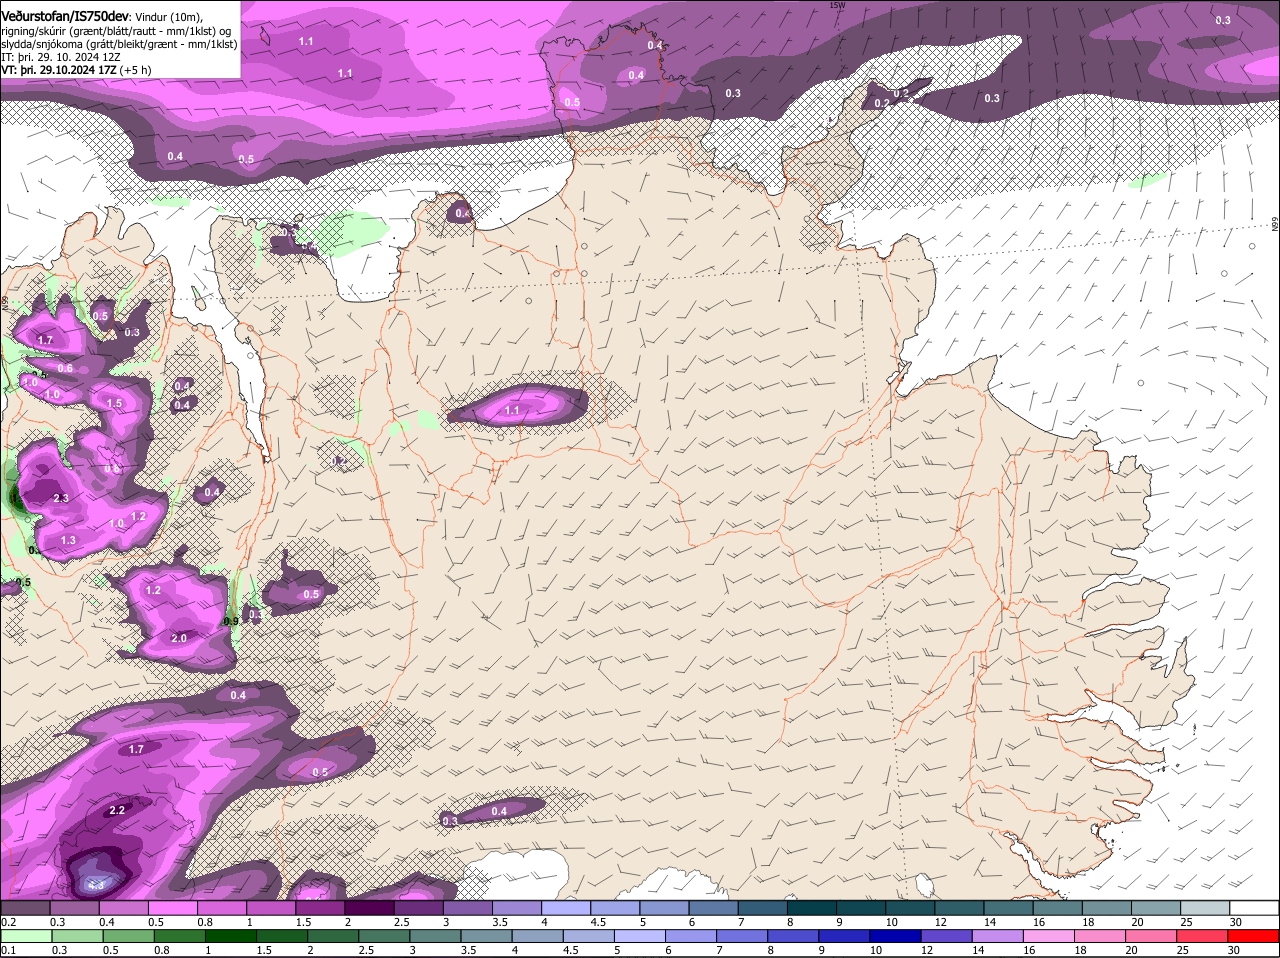Click 0.4 in the southern purple streak
1280x958 pixels.
pos(499,810)
